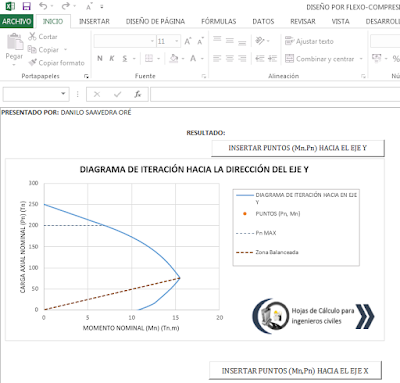Image resolution: width=400 pixels, height=383 pixels.
Task: Expand the Pegar options arrow
Action: tap(14, 65)
